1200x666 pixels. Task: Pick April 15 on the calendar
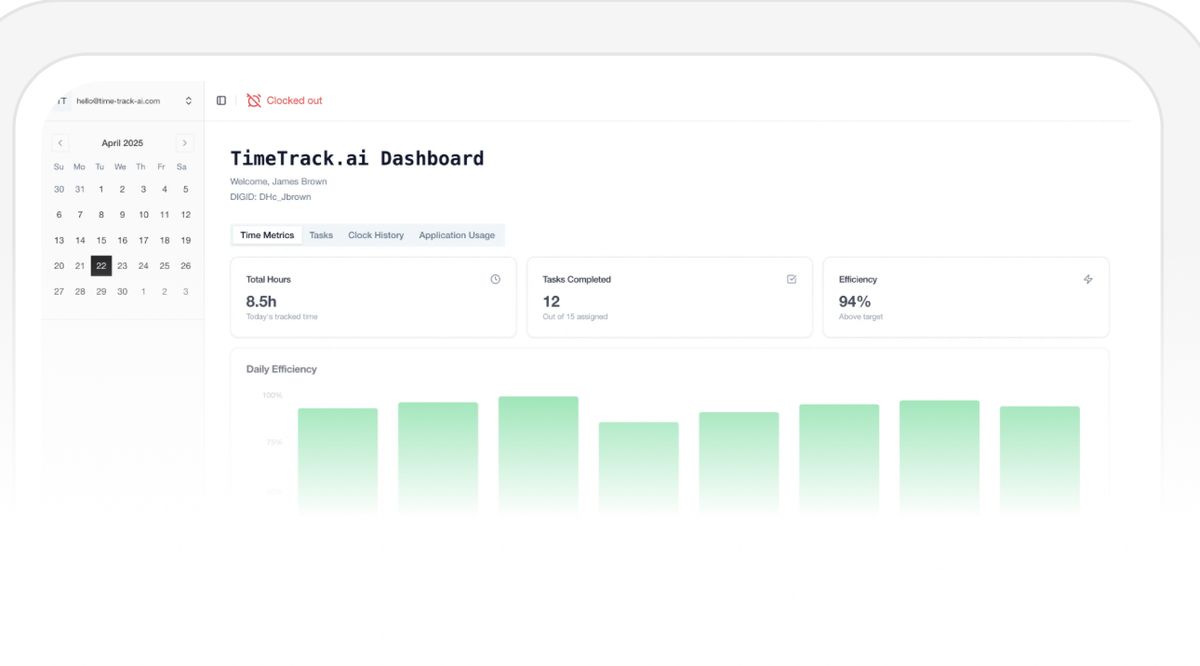pos(101,240)
